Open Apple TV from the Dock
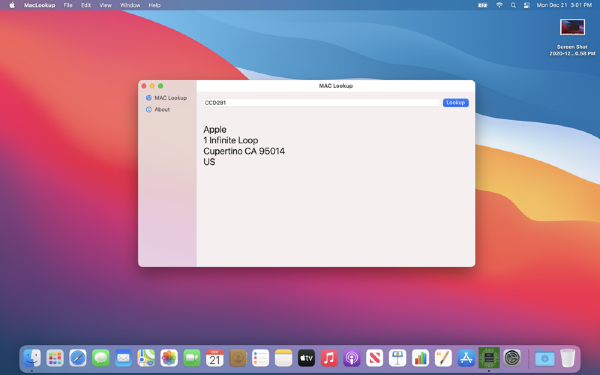Viewport: 600px width, 375px height. pos(306,358)
